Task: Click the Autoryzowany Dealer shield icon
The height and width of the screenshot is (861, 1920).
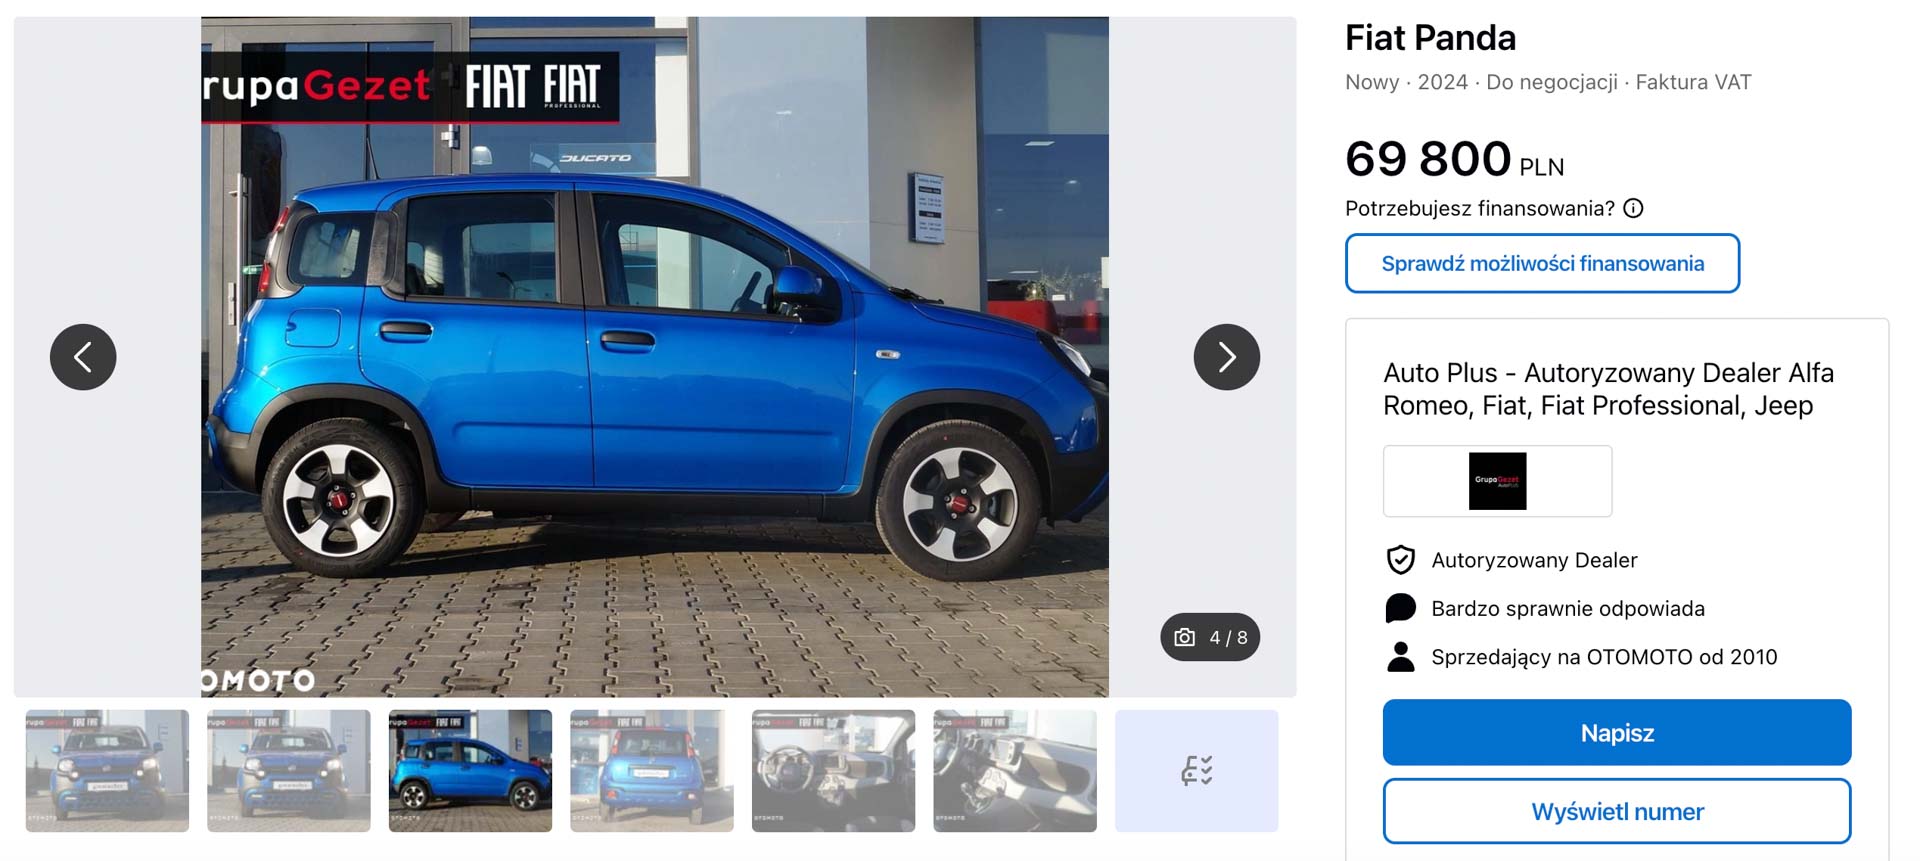Action: point(1401,560)
